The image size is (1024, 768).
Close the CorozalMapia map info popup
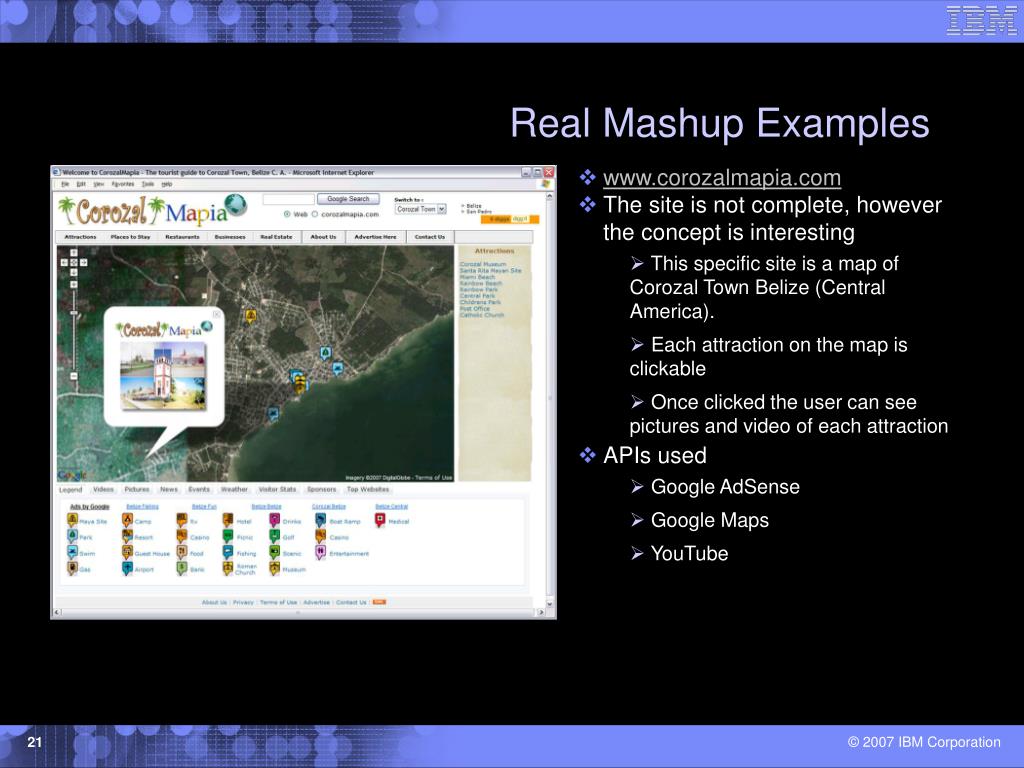(217, 314)
